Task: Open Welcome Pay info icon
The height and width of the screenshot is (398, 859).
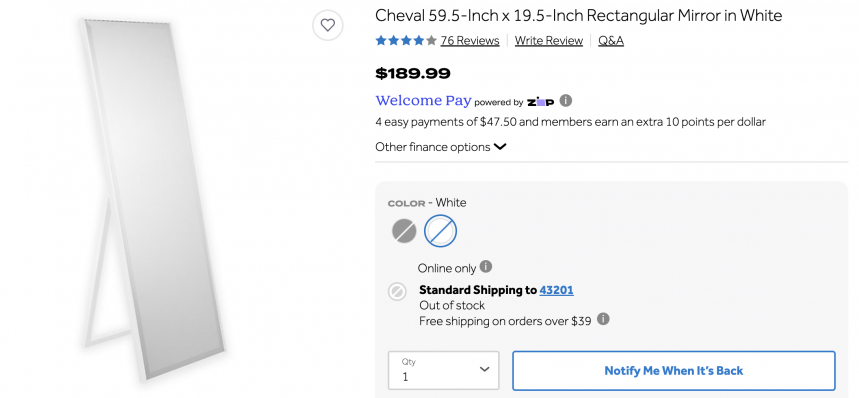Action: pyautogui.click(x=566, y=101)
